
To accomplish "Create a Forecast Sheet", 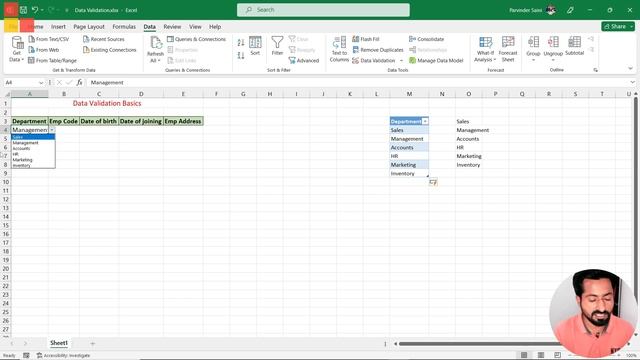I will (x=508, y=49).
